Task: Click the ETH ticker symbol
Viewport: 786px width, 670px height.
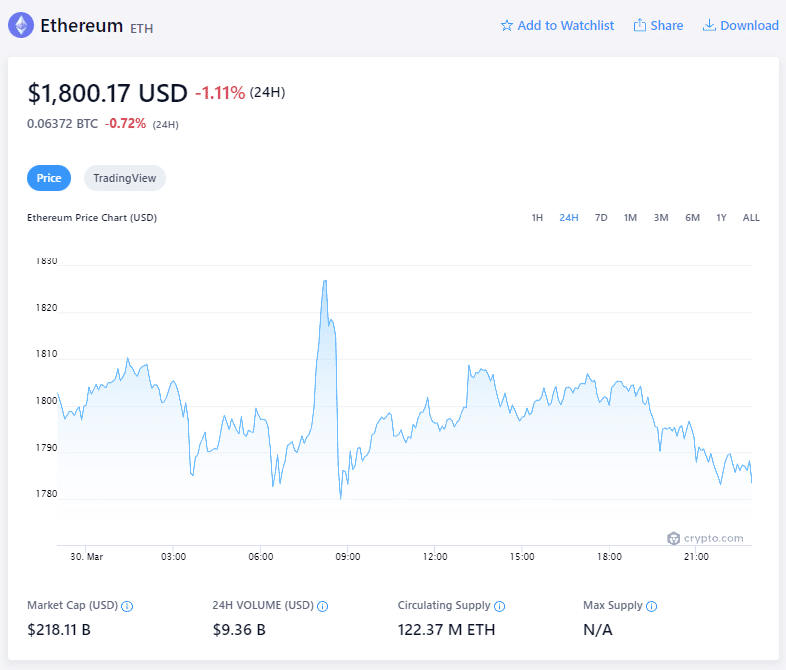Action: point(142,29)
